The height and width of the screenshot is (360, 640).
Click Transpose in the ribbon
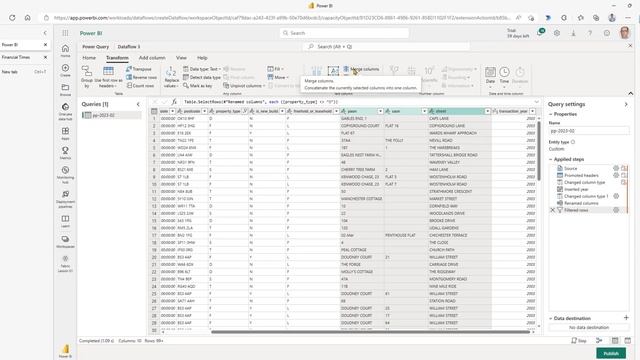click(139, 69)
